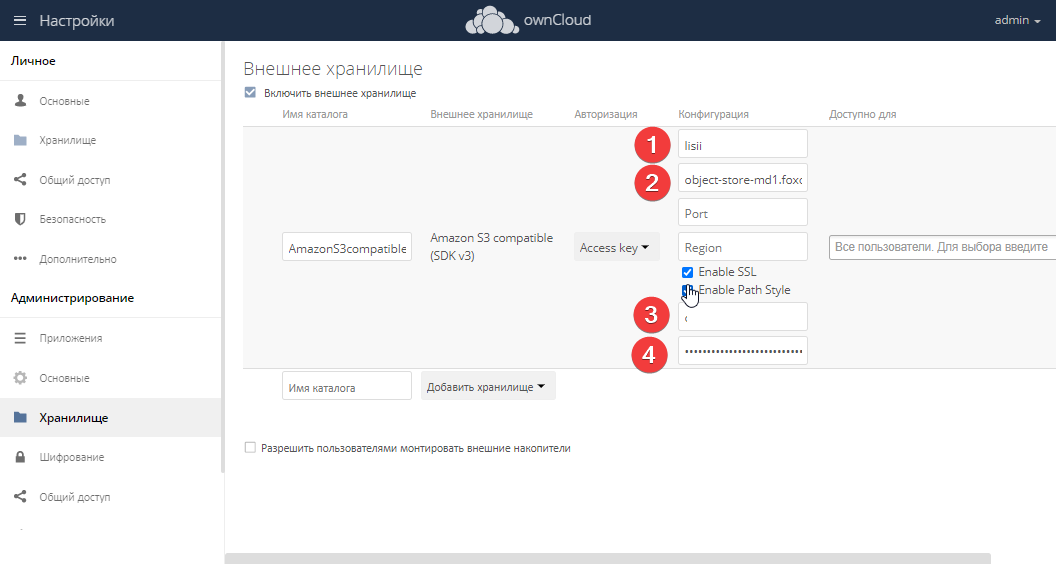The width and height of the screenshot is (1056, 564).
Task: Click the bucket field containing lisii
Action: click(x=743, y=144)
